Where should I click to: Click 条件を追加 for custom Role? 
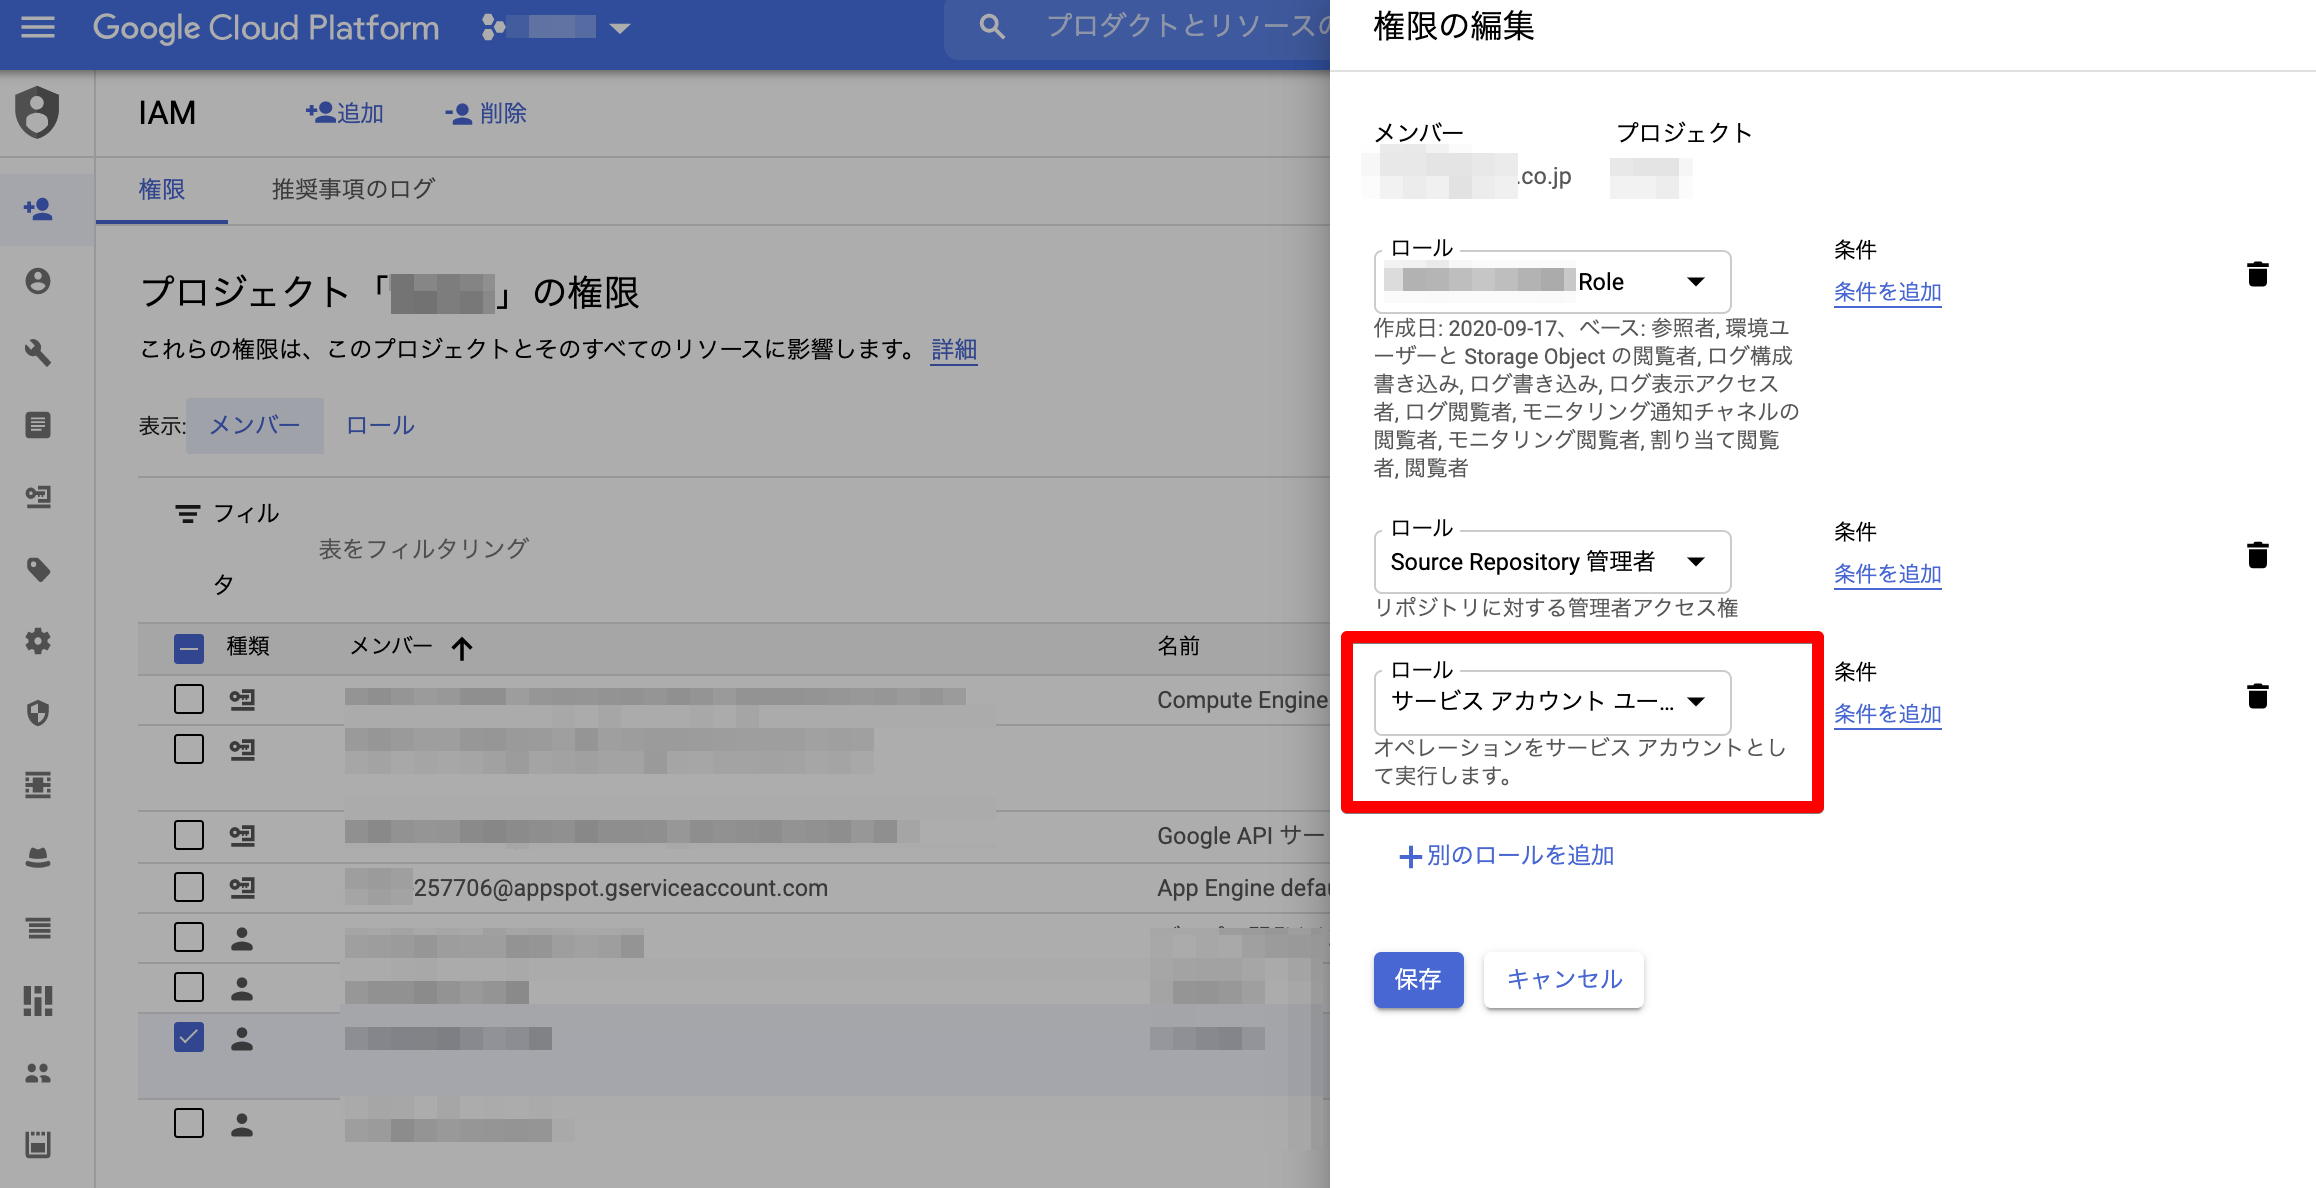click(x=1887, y=293)
